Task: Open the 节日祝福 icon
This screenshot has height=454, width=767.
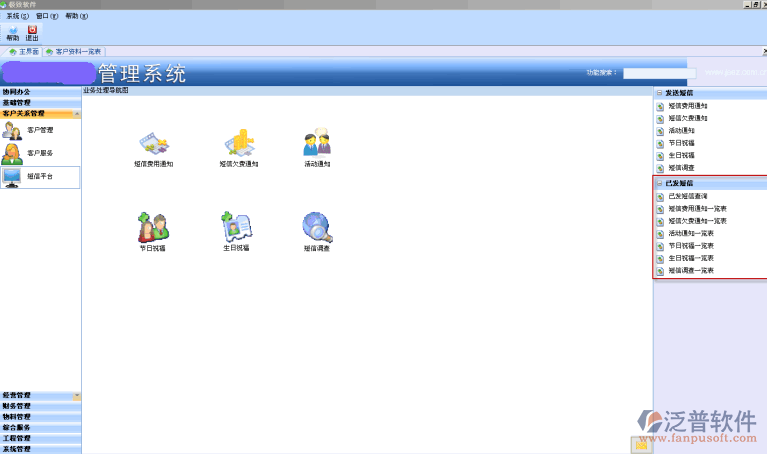Action: click(x=153, y=228)
